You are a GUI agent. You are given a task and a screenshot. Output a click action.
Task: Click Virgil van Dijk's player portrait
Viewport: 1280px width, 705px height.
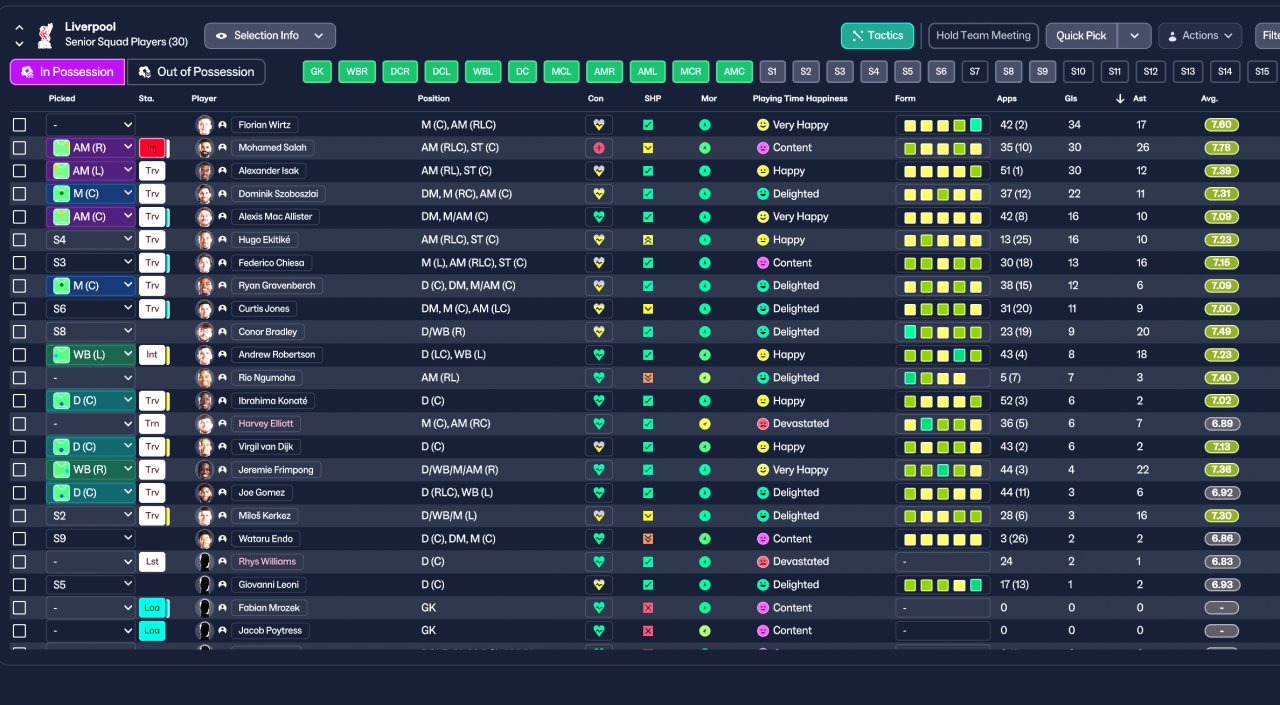point(205,447)
